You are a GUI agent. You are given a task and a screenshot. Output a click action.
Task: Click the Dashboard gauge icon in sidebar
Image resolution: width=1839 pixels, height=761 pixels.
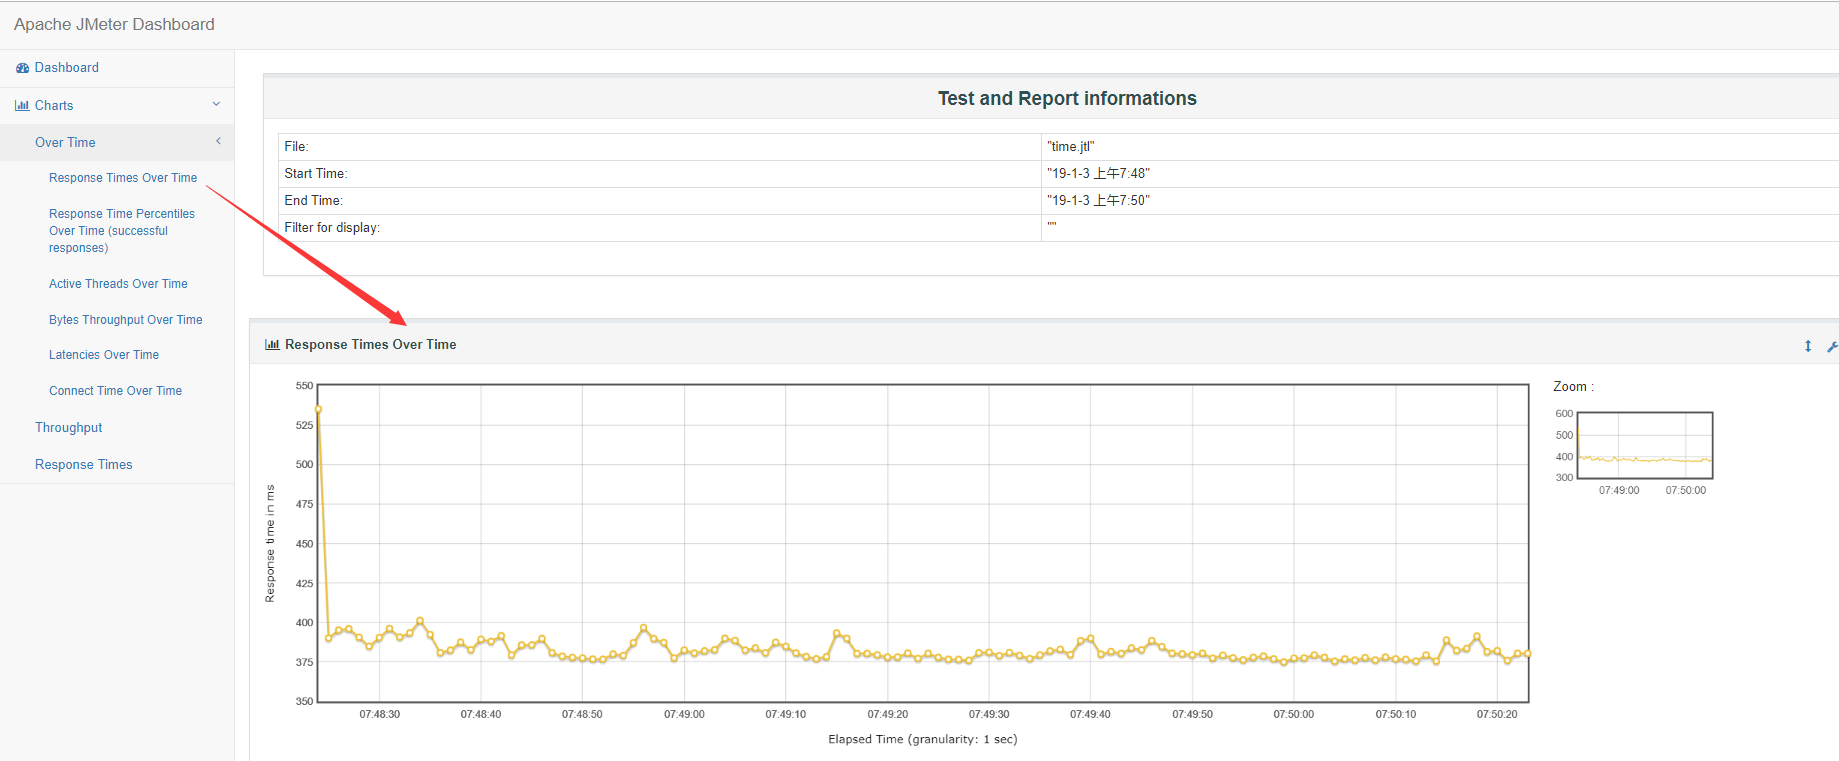point(22,68)
